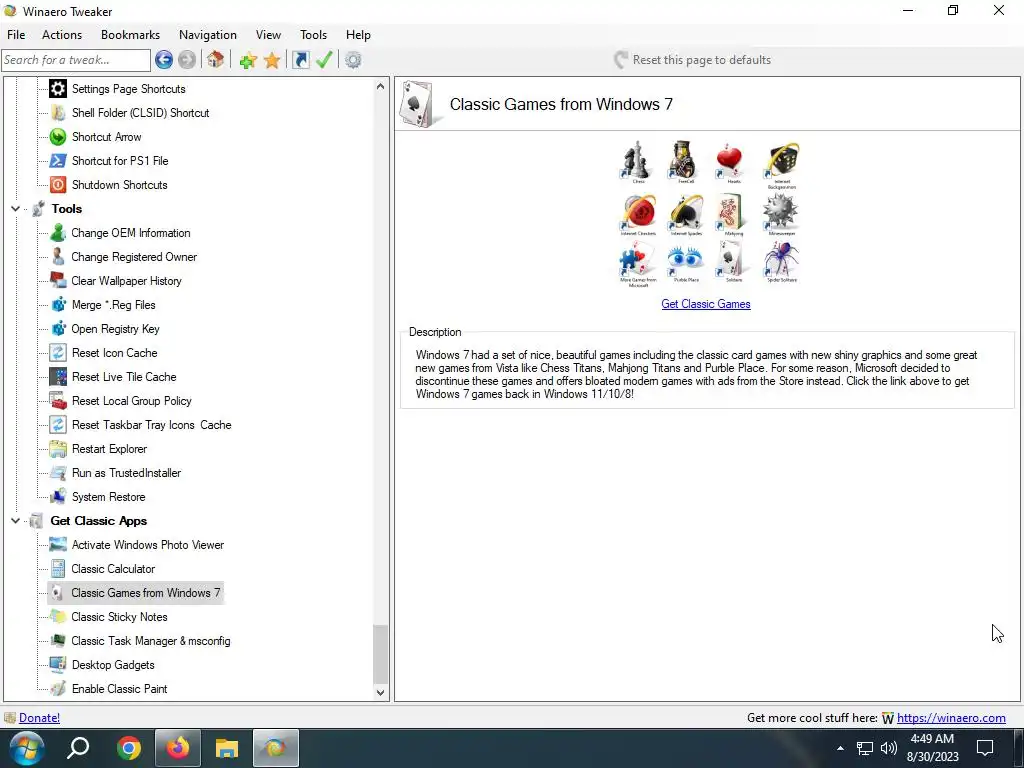This screenshot has height=768, width=1024.
Task: Click the volume speaker tray icon
Action: click(889, 748)
